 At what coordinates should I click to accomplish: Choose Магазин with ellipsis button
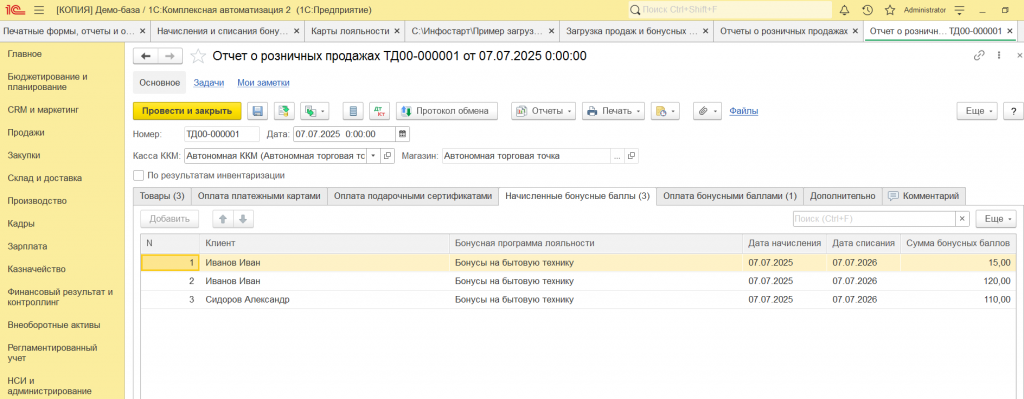pyautogui.click(x=616, y=156)
